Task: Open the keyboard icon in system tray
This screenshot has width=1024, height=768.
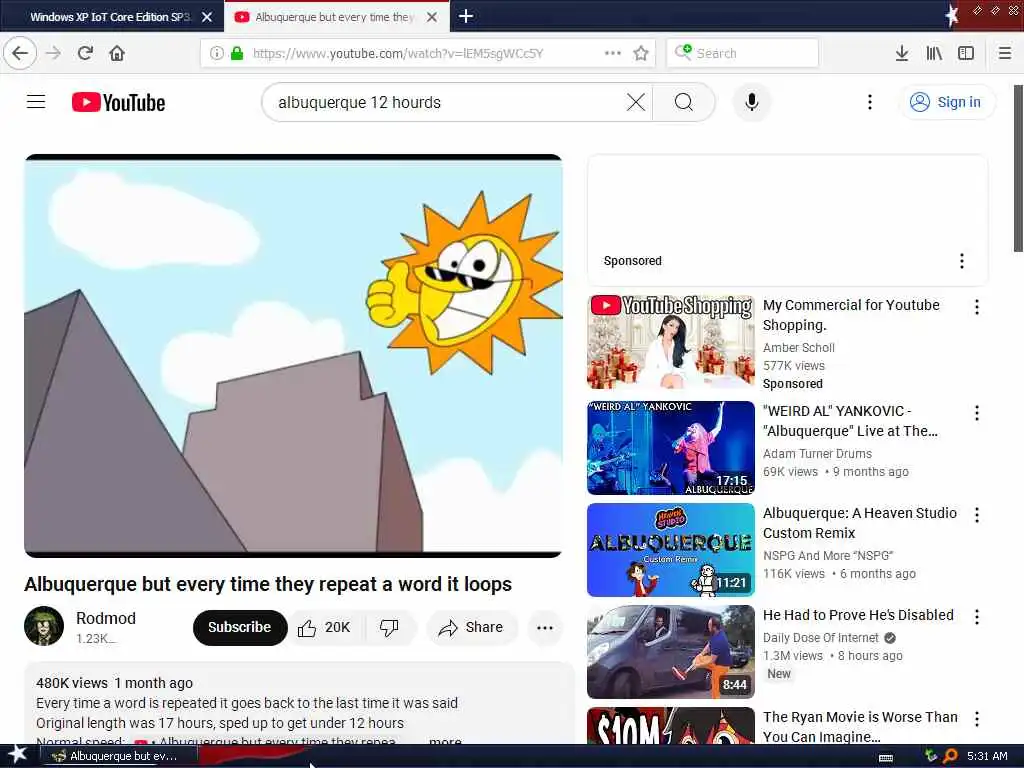Action: pos(886,757)
